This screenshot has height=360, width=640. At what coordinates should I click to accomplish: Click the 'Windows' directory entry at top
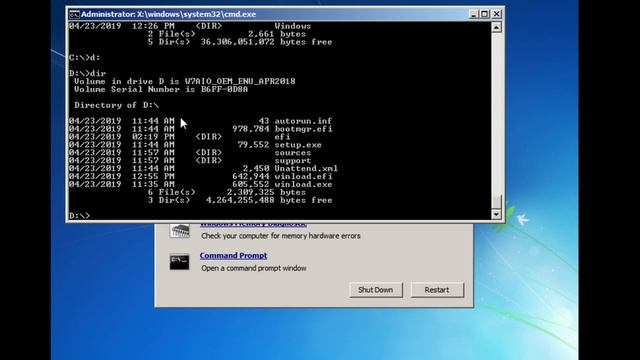tap(293, 26)
